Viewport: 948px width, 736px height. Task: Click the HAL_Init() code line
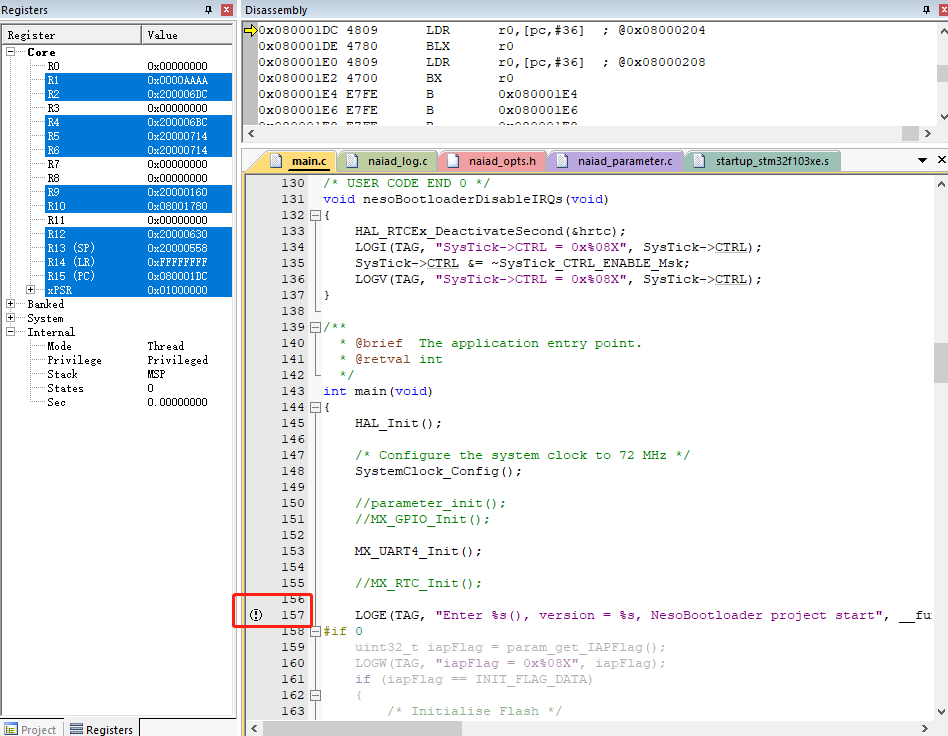tap(398, 423)
